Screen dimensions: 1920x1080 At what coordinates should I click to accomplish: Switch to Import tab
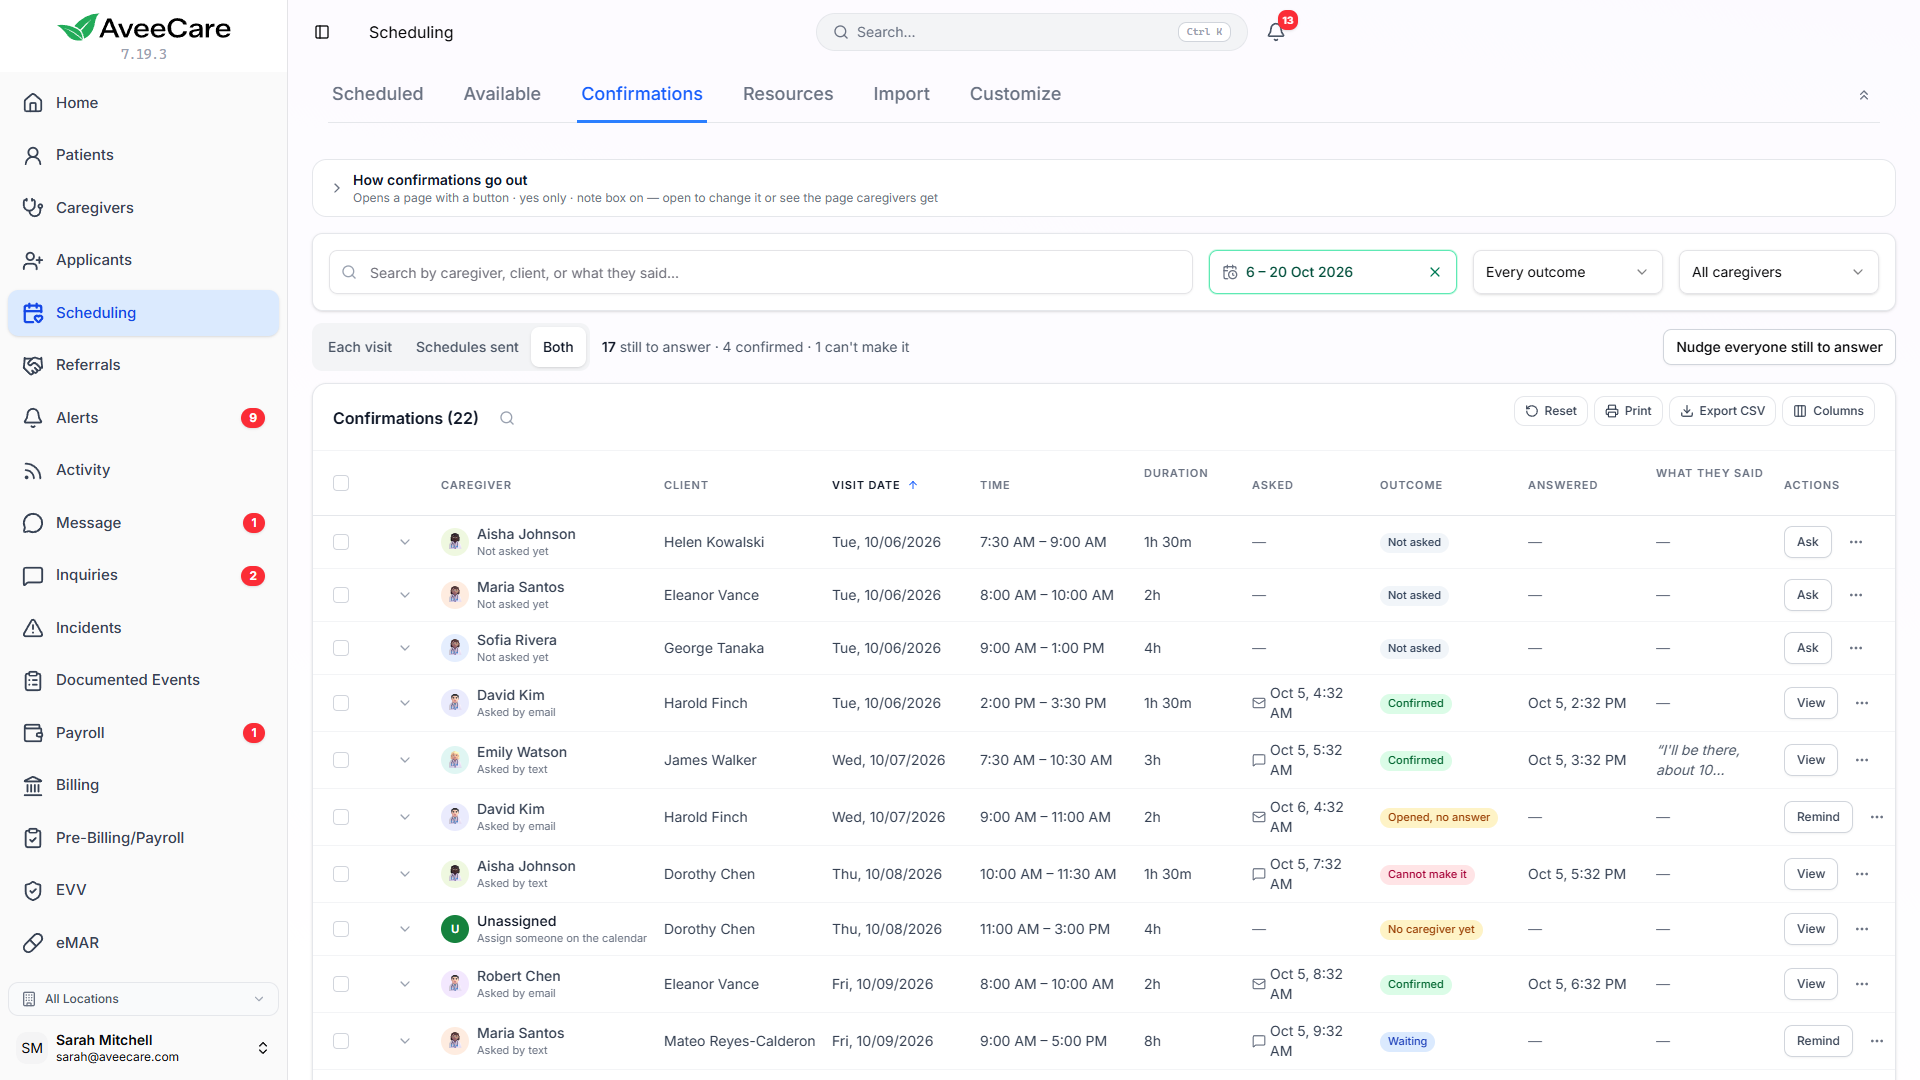(x=901, y=94)
